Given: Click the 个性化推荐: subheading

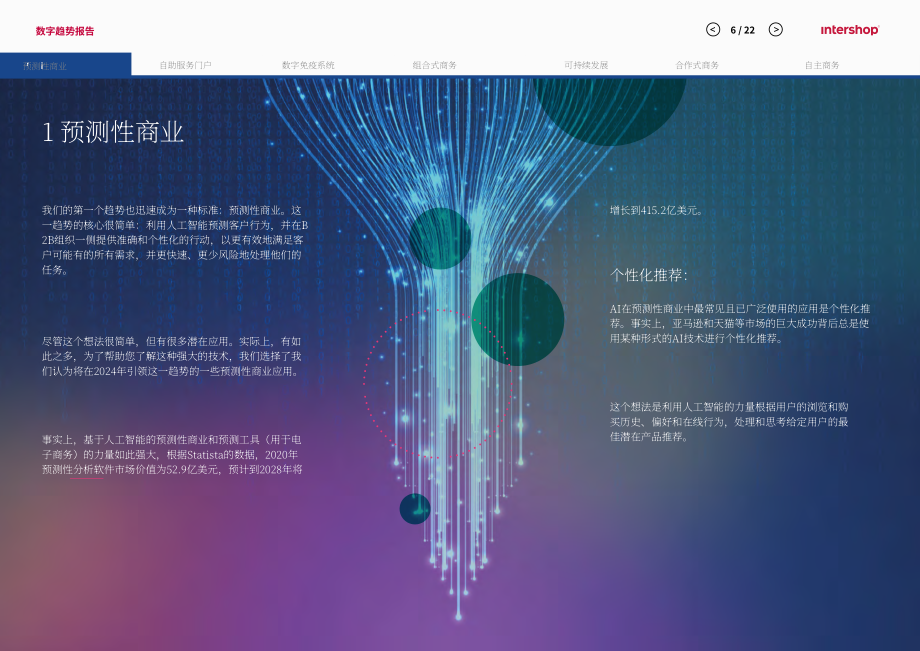Looking at the screenshot, I should [x=648, y=274].
